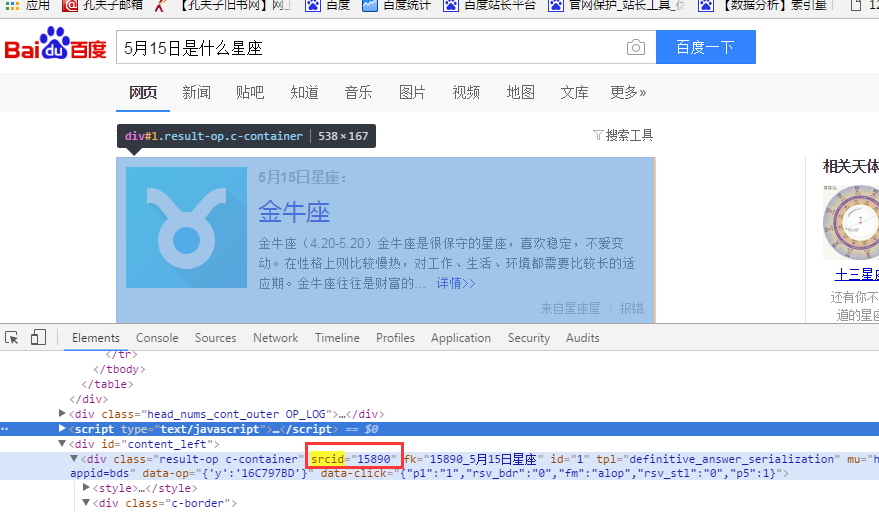This screenshot has width=879, height=512.
Task: Expand the c-border div node
Action: [86, 503]
